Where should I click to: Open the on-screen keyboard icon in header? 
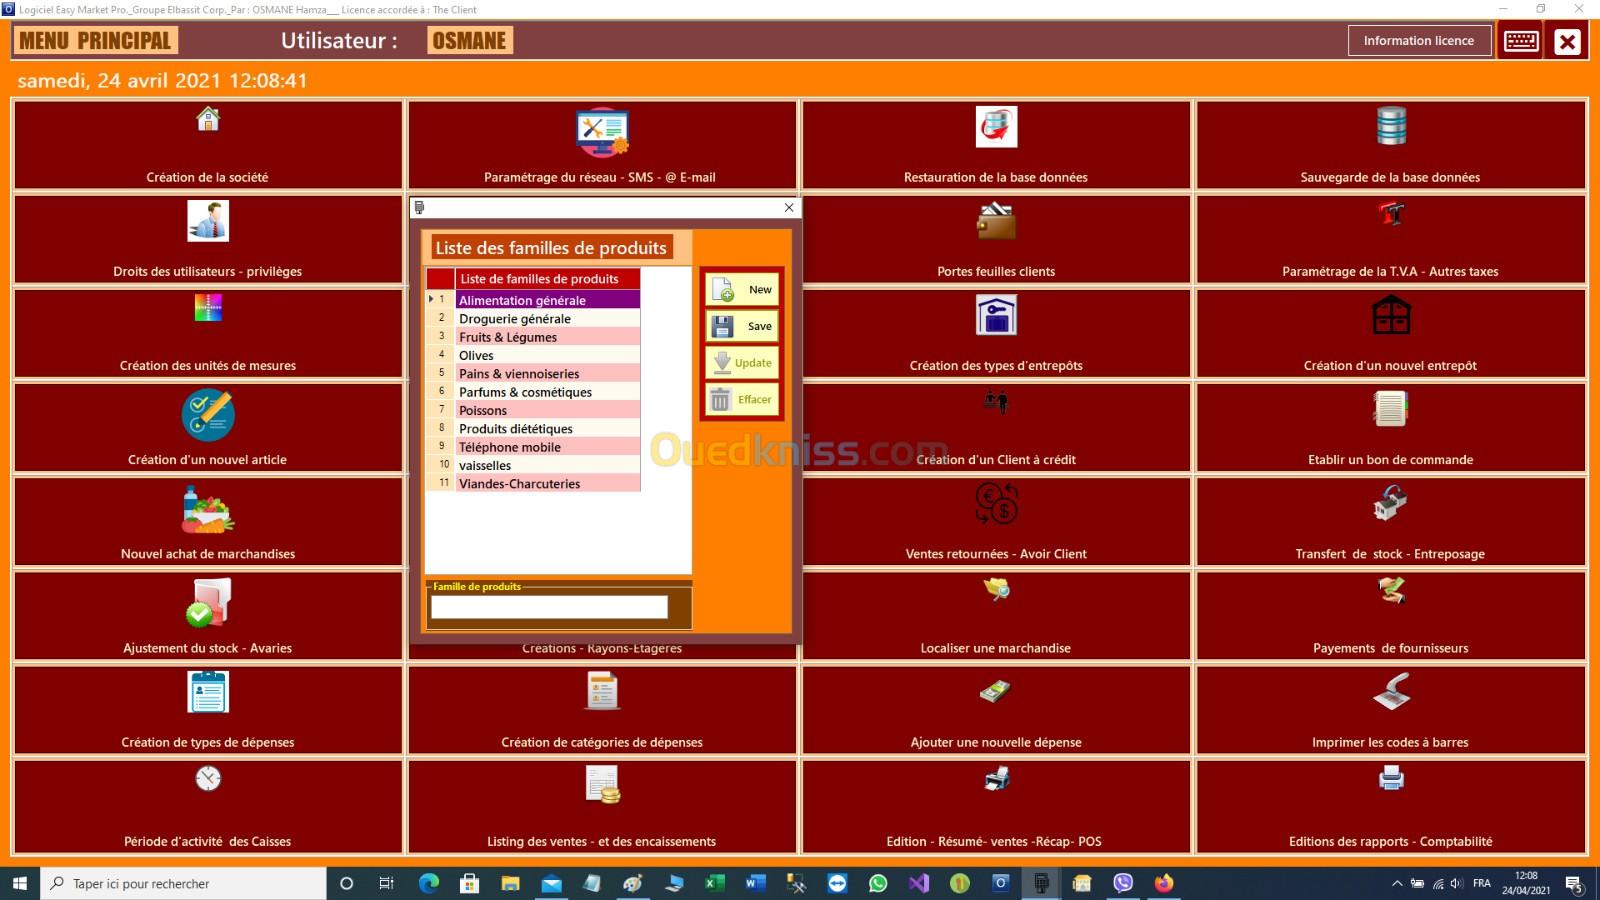[x=1521, y=41]
